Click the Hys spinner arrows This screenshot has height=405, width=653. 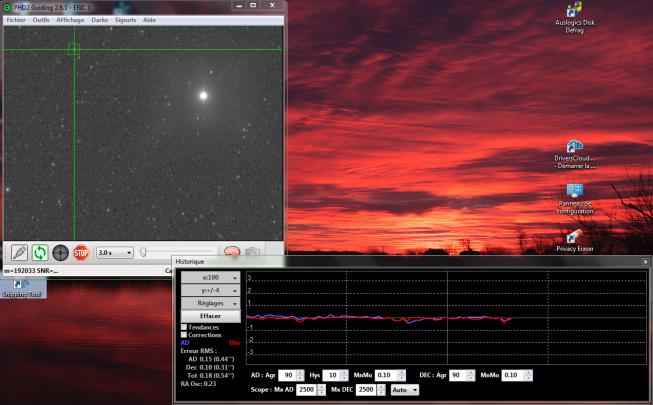click(x=344, y=375)
